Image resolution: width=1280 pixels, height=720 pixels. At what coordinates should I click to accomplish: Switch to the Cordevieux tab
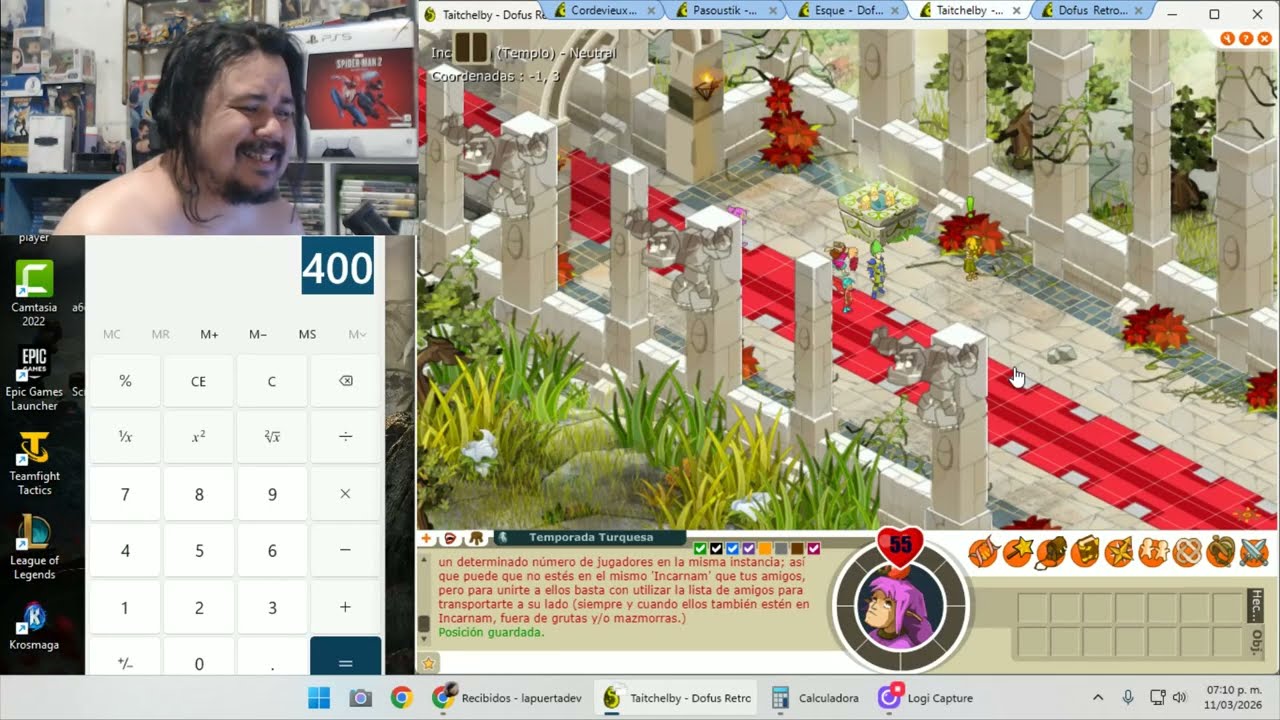coord(600,10)
